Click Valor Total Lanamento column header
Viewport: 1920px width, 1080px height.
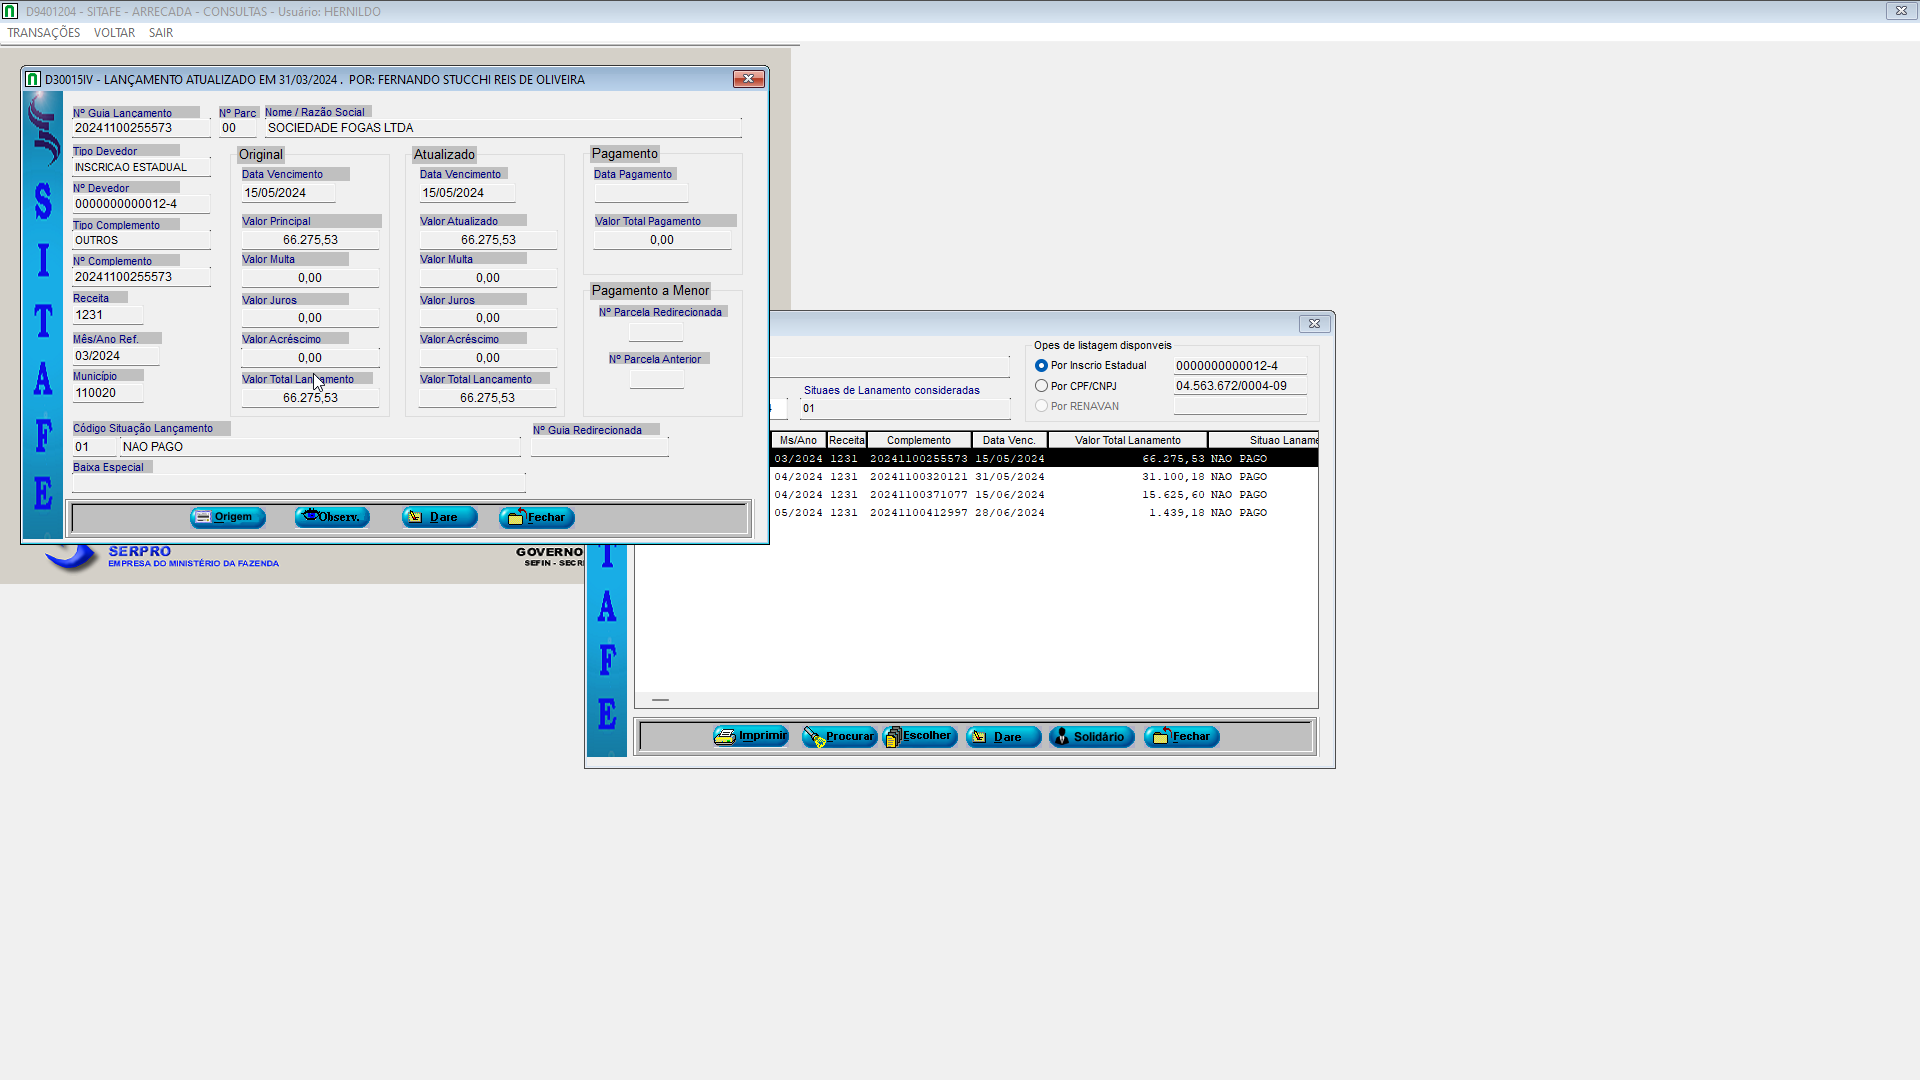(1127, 440)
